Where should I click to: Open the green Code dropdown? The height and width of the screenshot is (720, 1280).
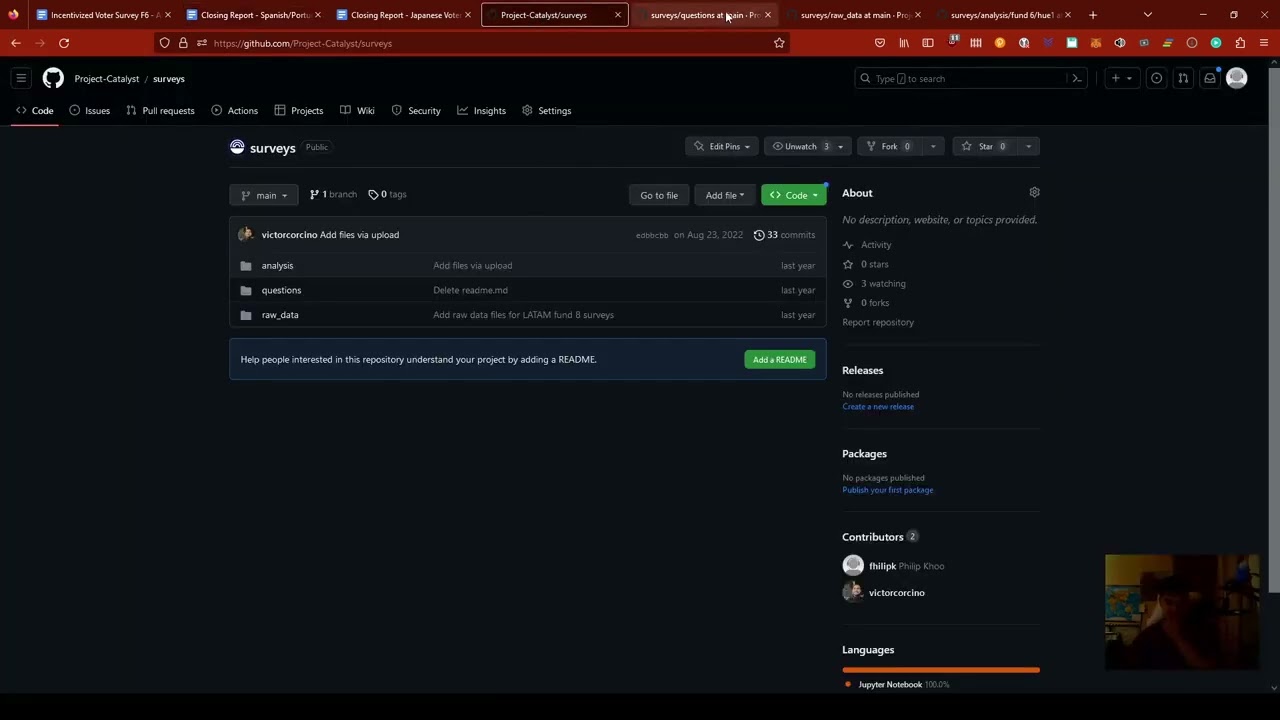(794, 195)
